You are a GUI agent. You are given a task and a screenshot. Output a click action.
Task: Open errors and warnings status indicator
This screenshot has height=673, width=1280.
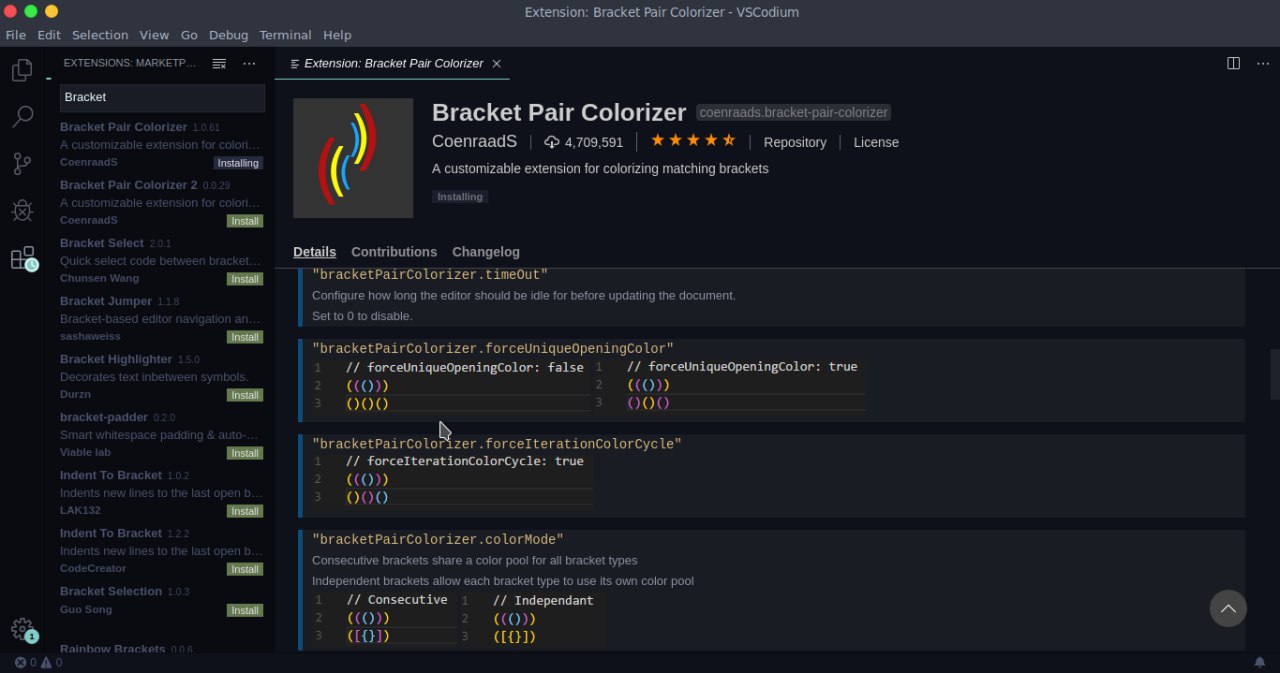(x=38, y=662)
